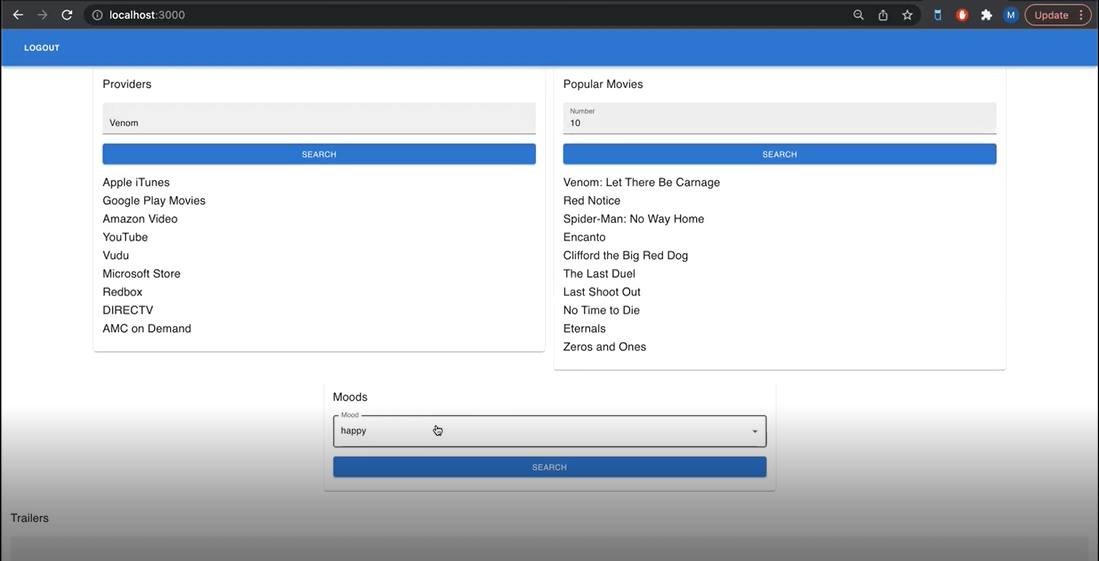
Task: Open the Extensions puzzle piece menu
Action: coord(986,15)
